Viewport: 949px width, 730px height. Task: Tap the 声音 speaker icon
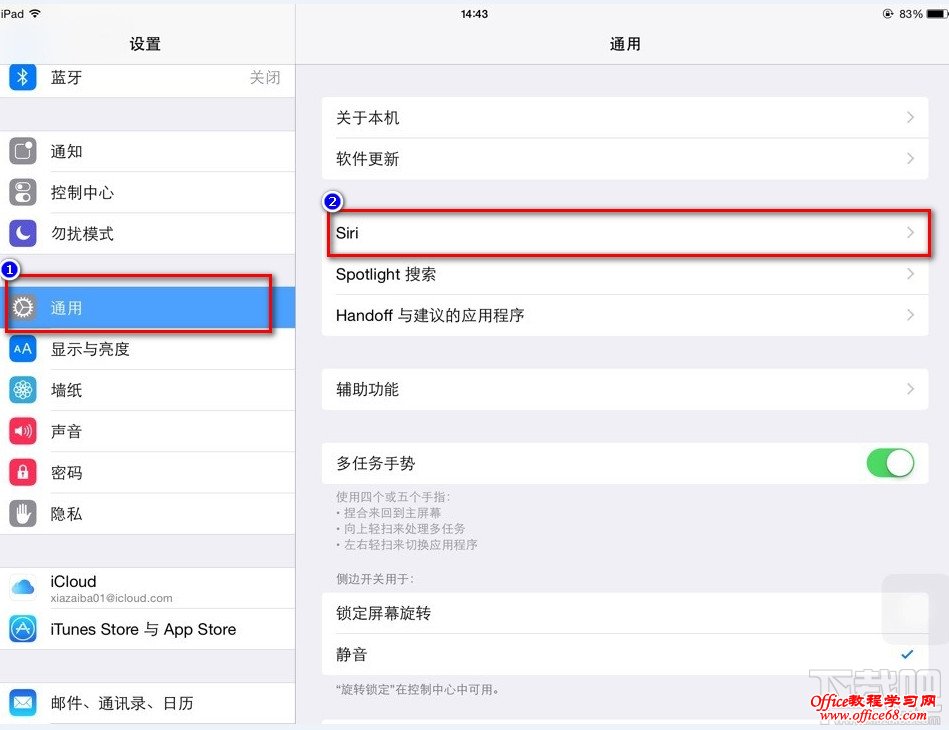(22, 431)
